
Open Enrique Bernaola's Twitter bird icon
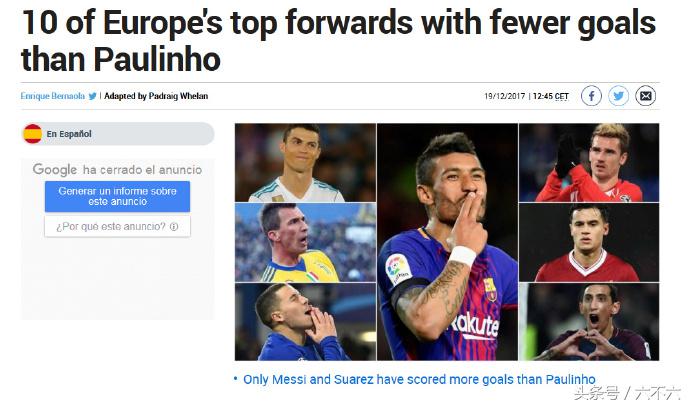point(92,96)
